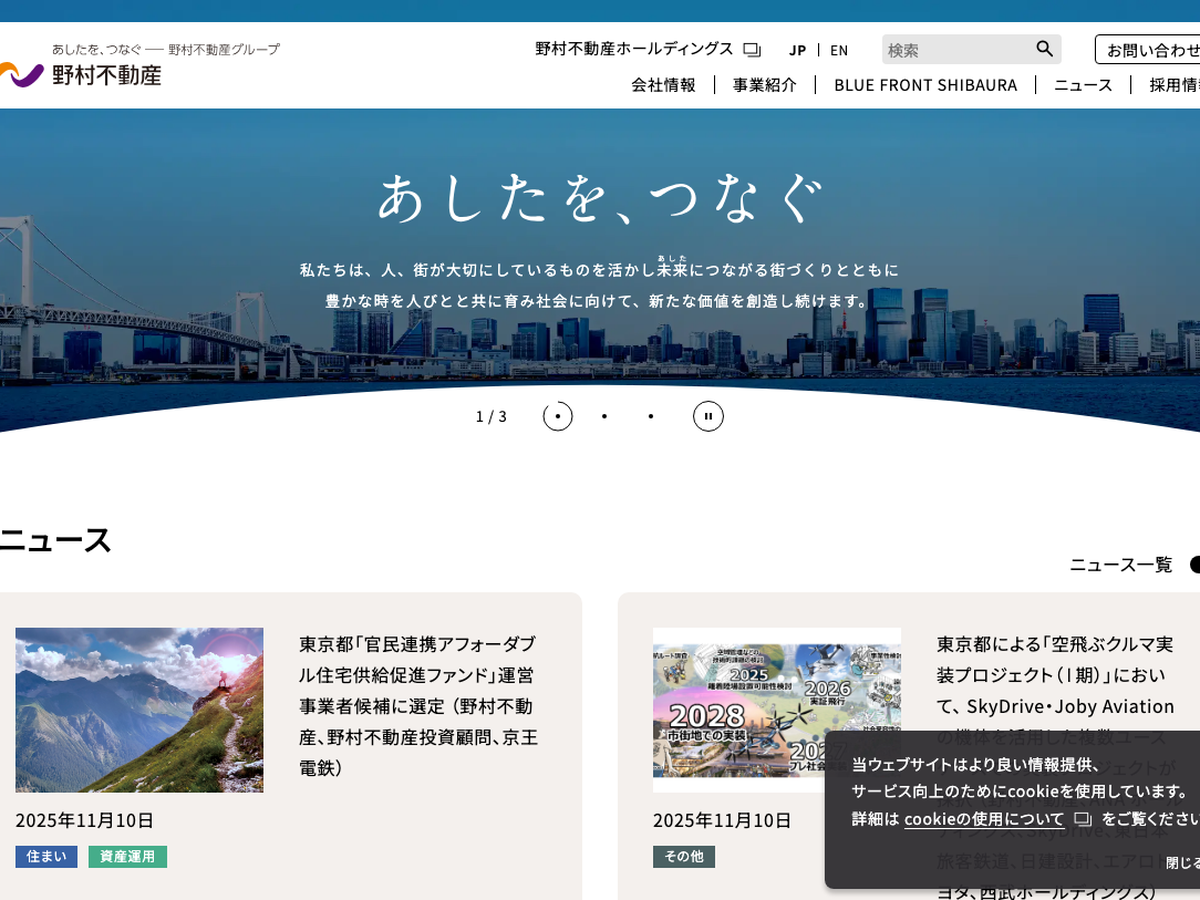Select the first slide indicator dot
The width and height of the screenshot is (1200, 900).
click(x=558, y=416)
